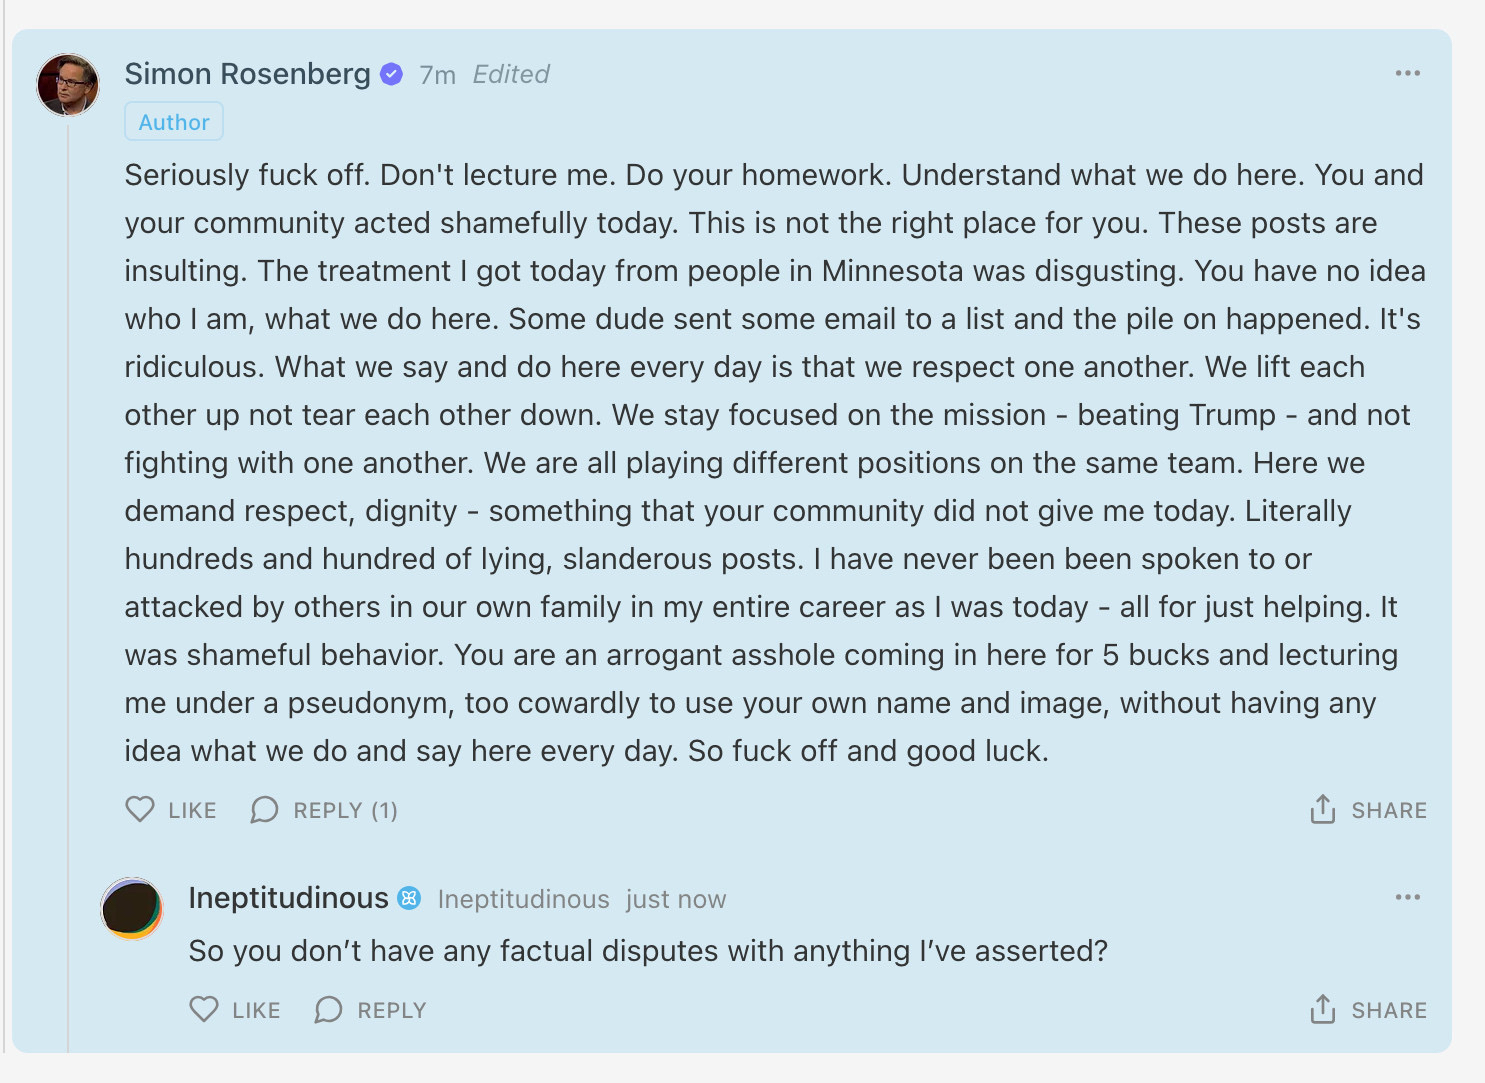
Task: Reply to the Ineptitudinous comment
Action: pos(370,1010)
